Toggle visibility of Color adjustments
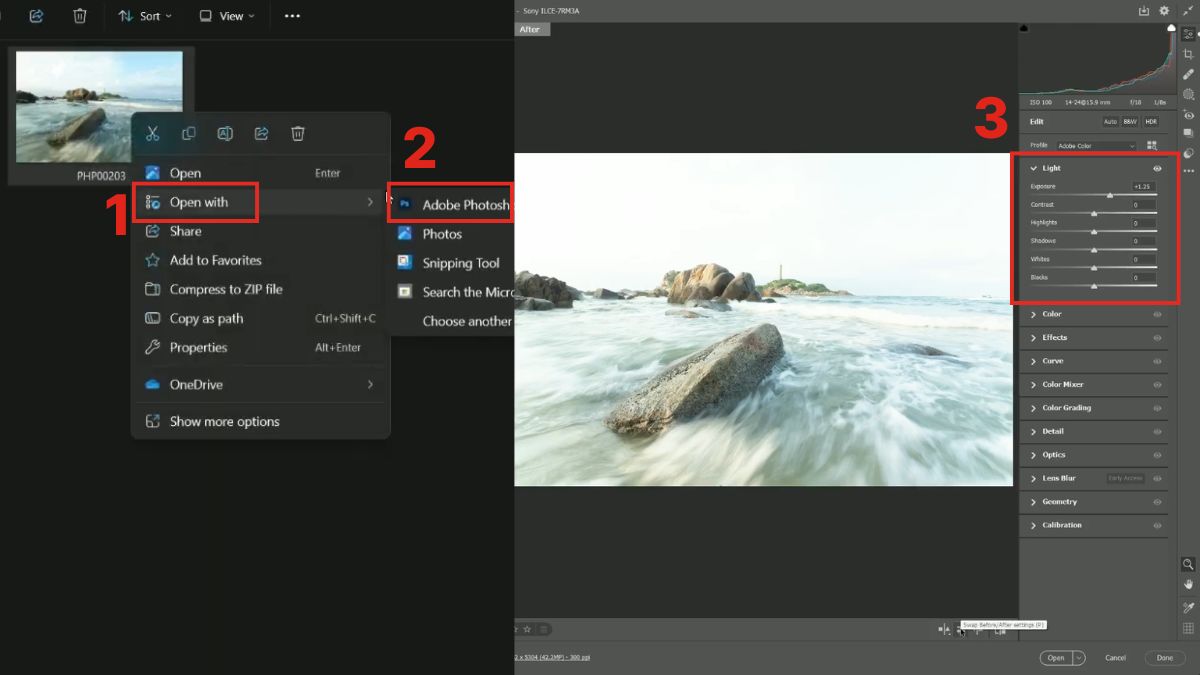The width and height of the screenshot is (1200, 675). pyautogui.click(x=1158, y=314)
